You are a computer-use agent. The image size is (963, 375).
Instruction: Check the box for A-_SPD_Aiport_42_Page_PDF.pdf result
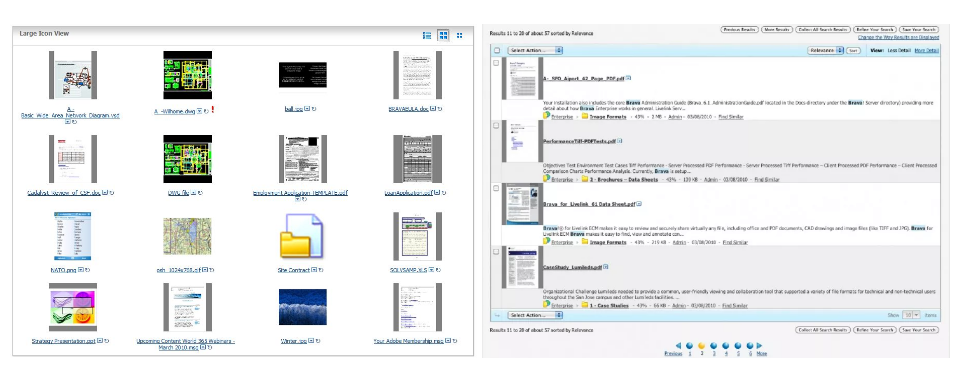pyautogui.click(x=496, y=63)
